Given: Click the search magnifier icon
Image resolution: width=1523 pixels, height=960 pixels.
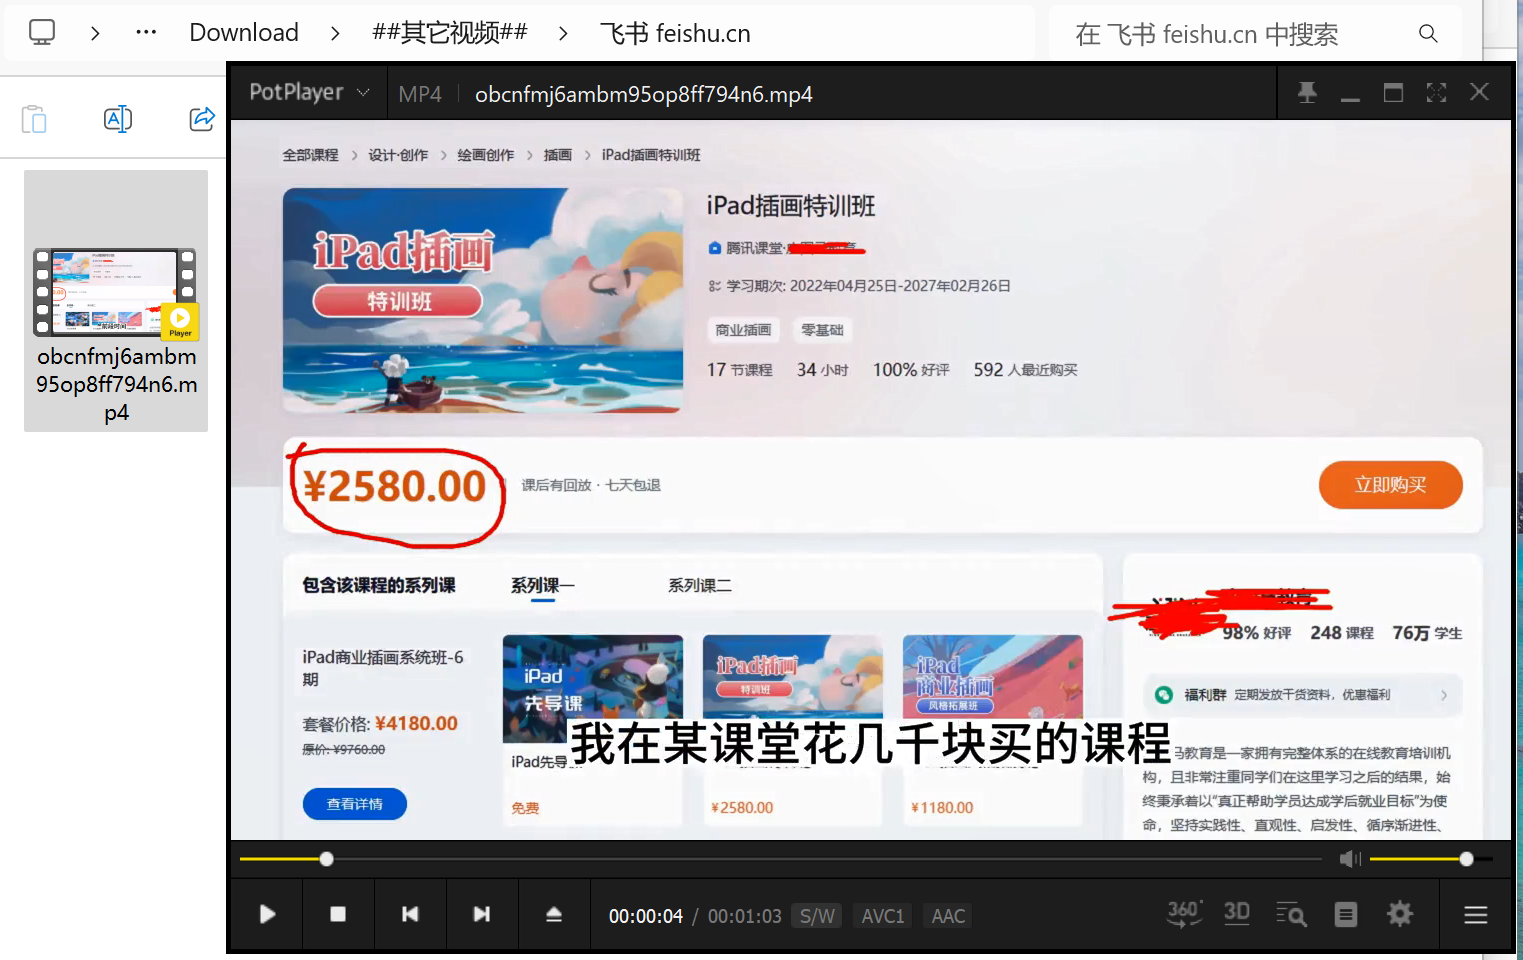Looking at the screenshot, I should (1428, 34).
